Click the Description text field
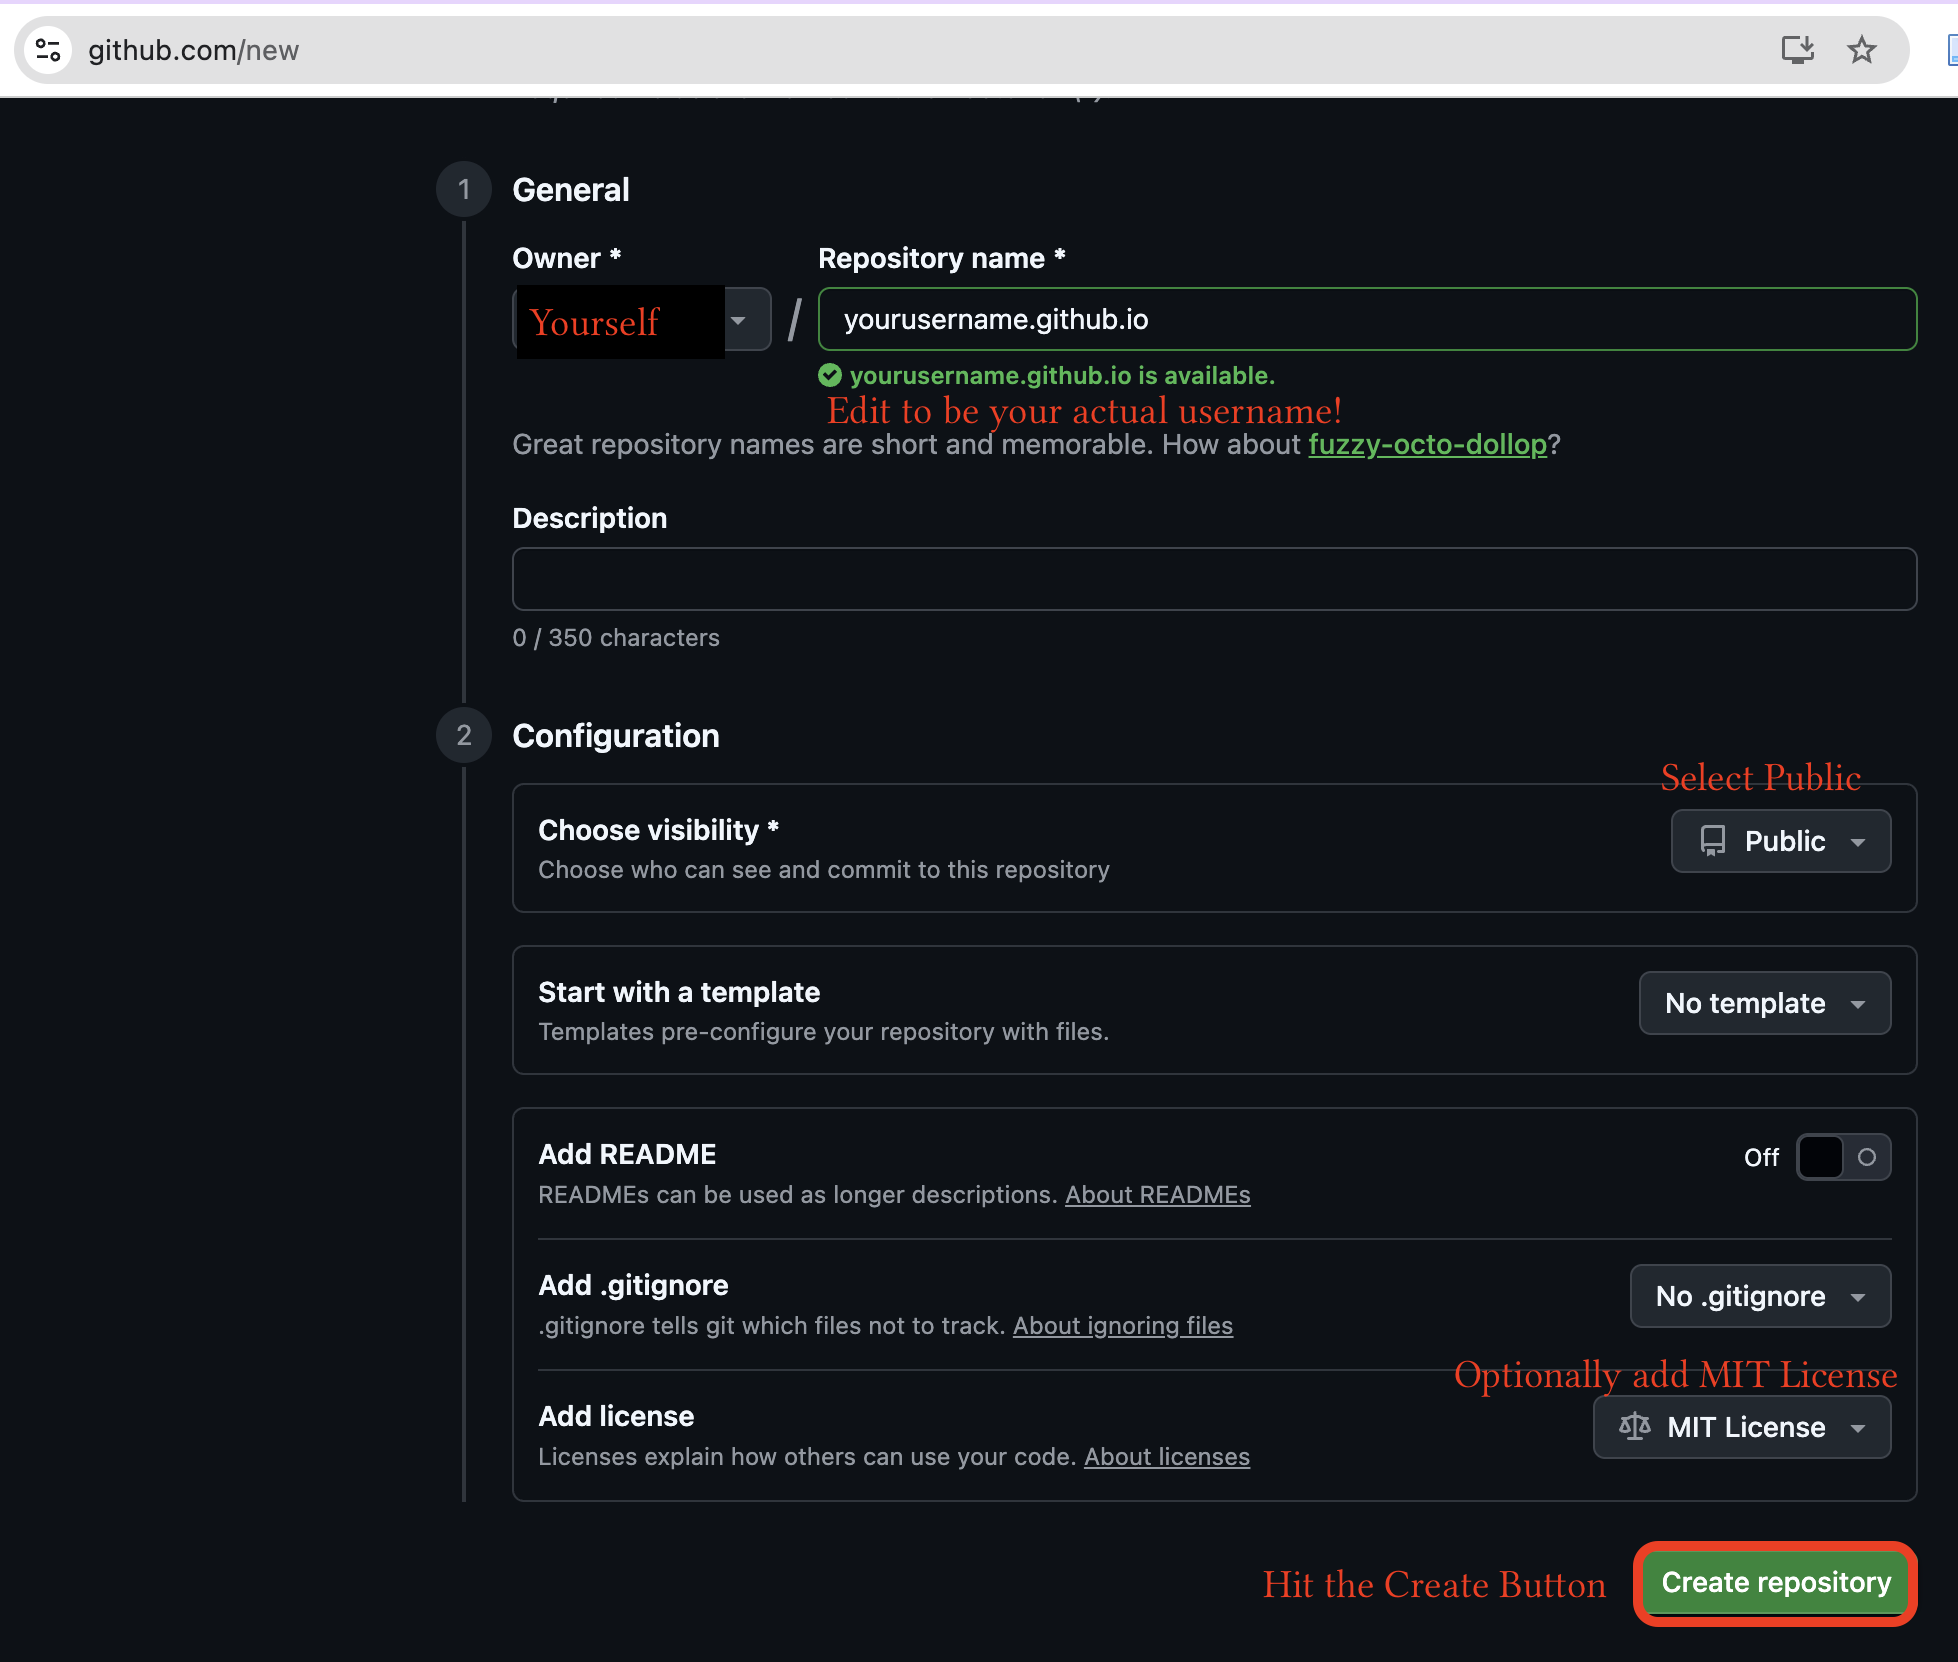This screenshot has width=1958, height=1662. coord(1214,579)
